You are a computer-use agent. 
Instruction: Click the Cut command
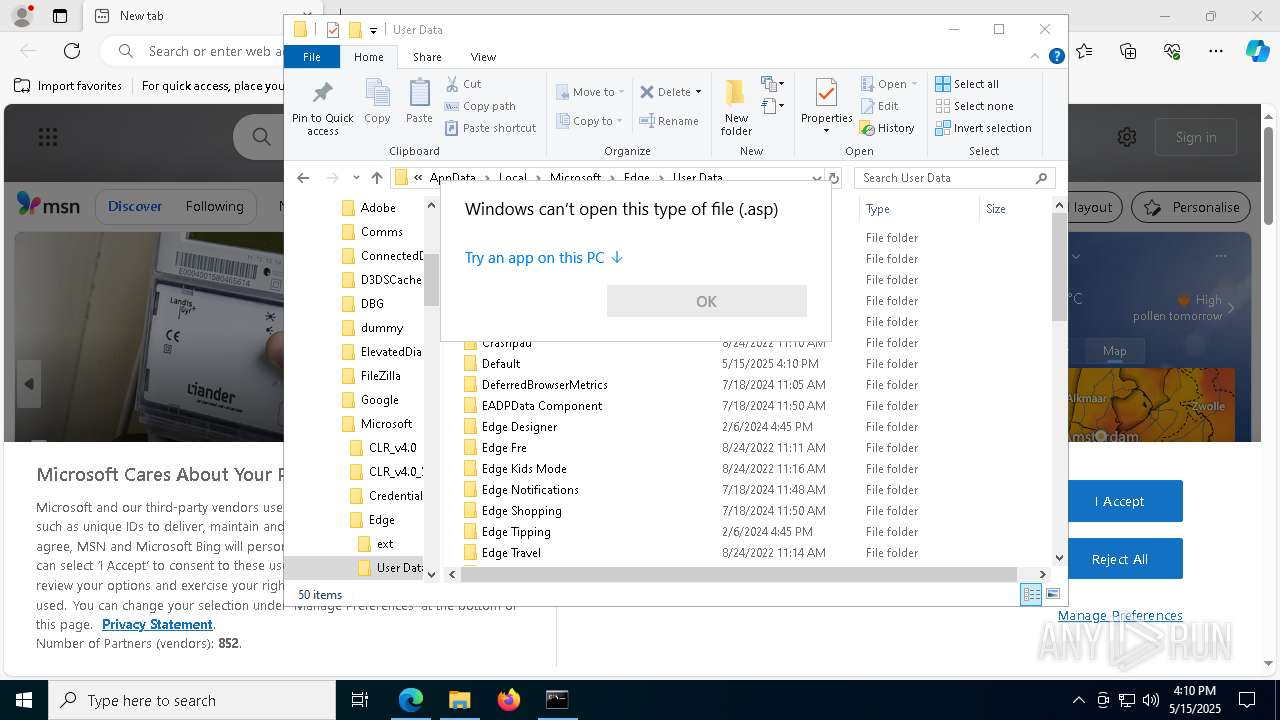[463, 84]
